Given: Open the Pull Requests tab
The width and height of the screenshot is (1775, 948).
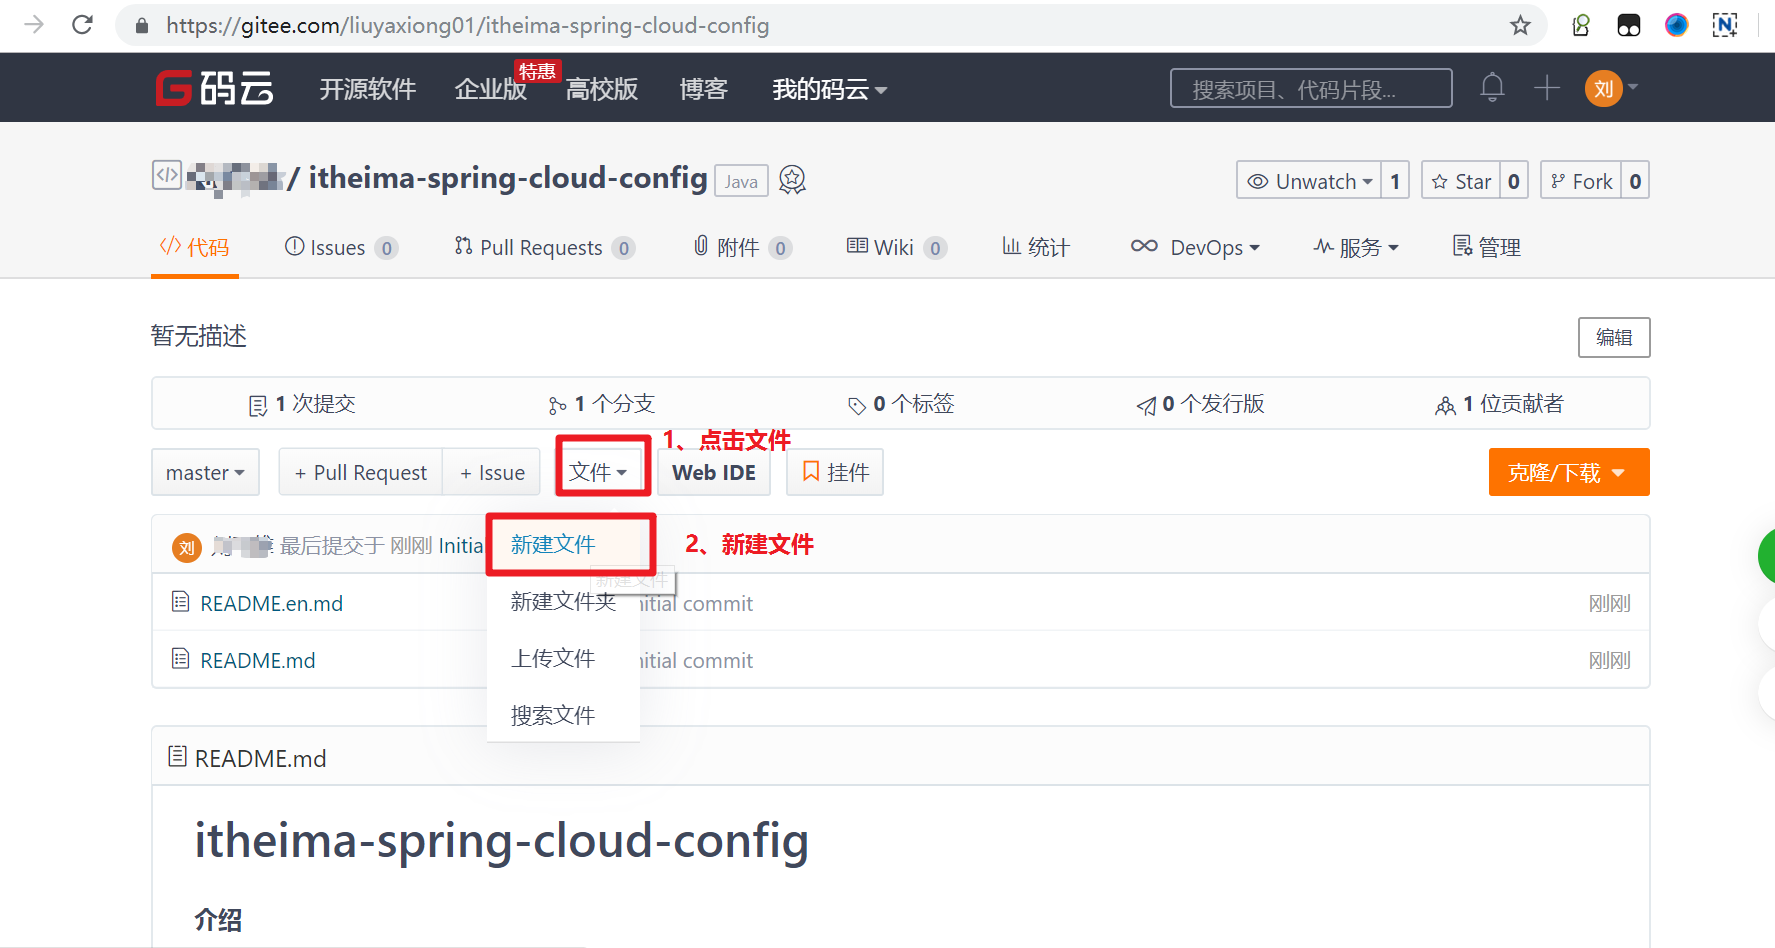Looking at the screenshot, I should [x=544, y=247].
